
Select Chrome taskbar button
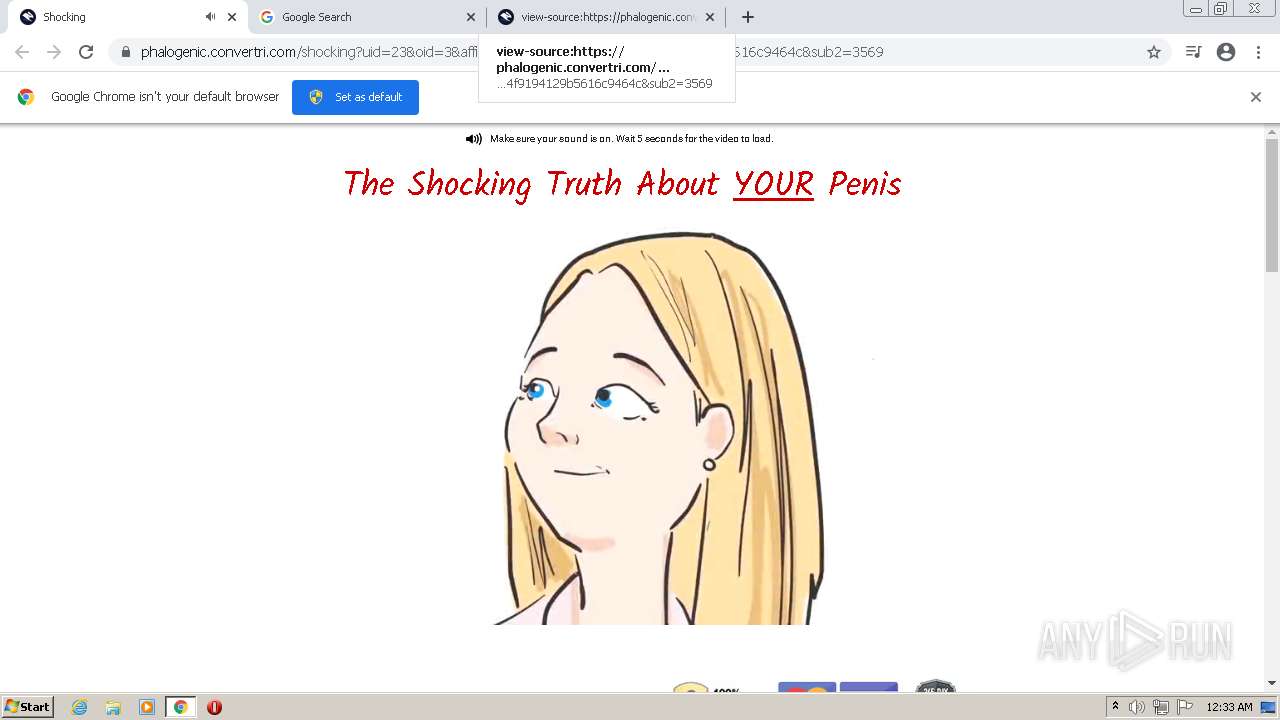[181, 707]
